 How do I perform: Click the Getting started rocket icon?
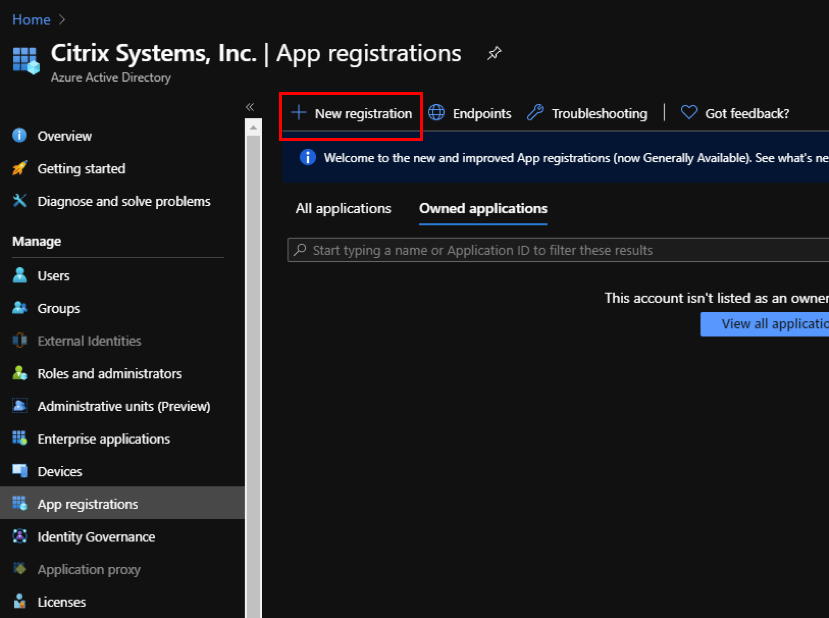point(20,168)
